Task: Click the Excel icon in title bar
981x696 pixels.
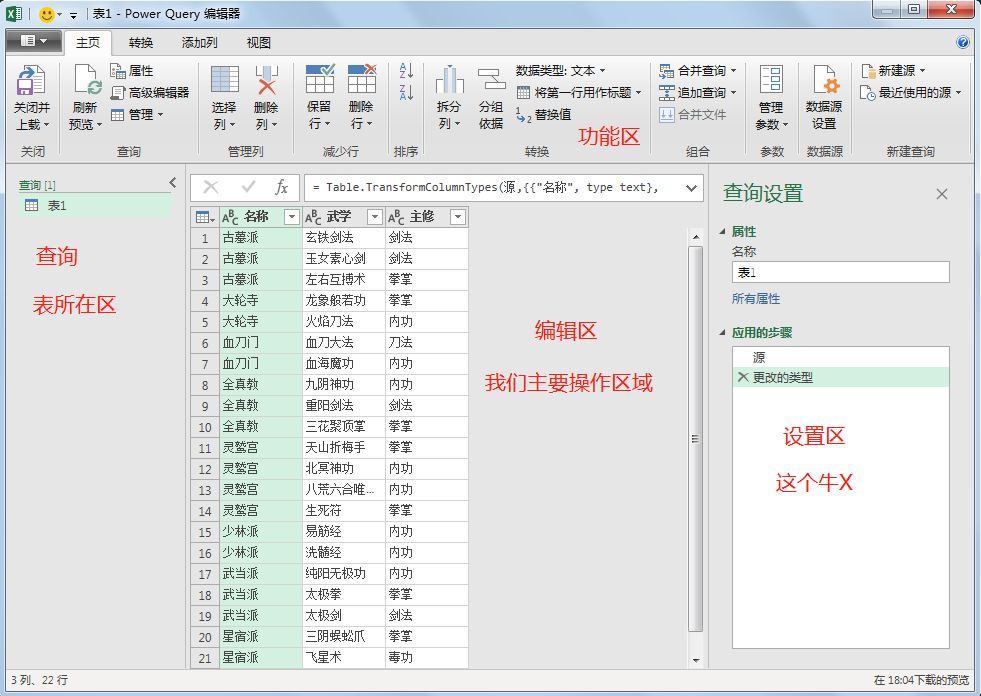Action: [14, 14]
